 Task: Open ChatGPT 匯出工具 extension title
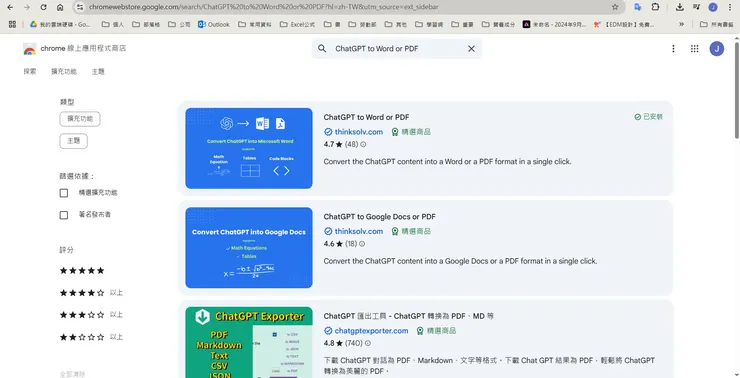click(409, 316)
